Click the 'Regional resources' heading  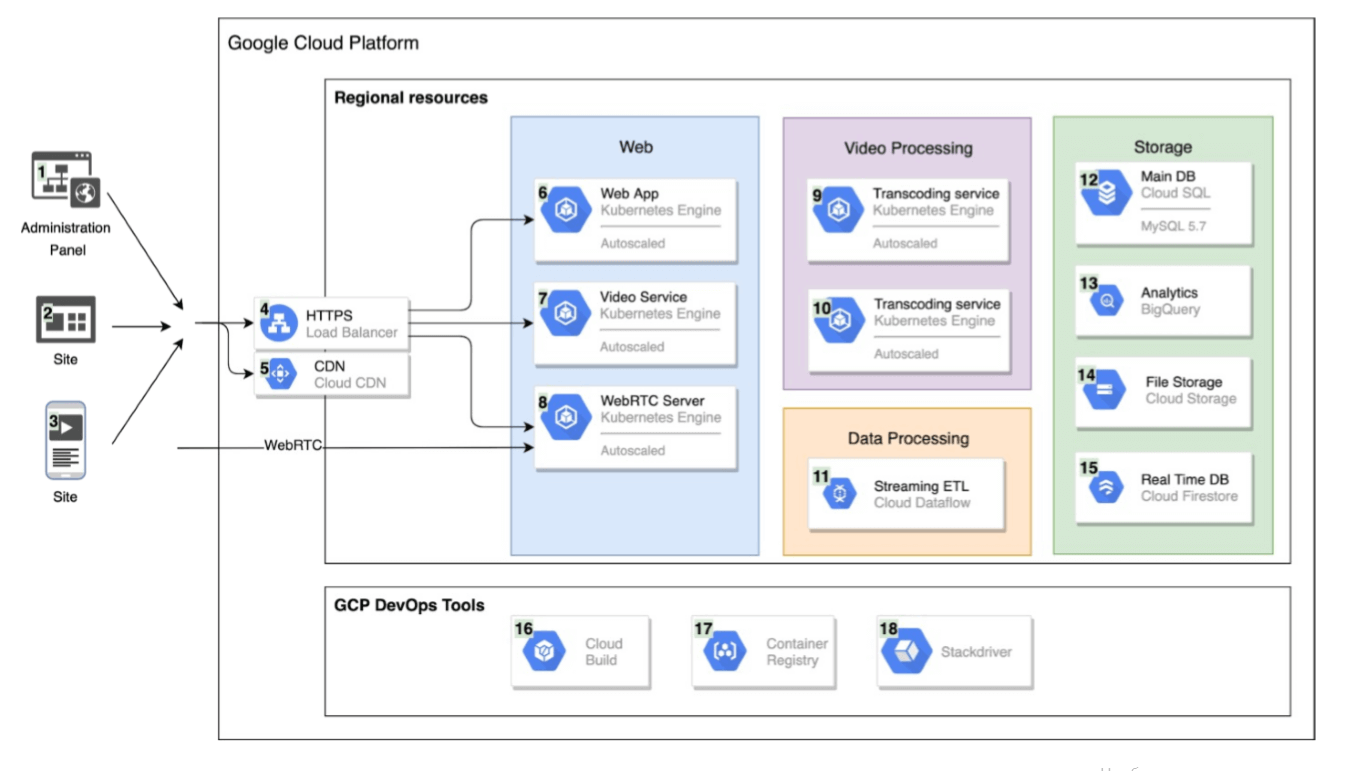(411, 97)
